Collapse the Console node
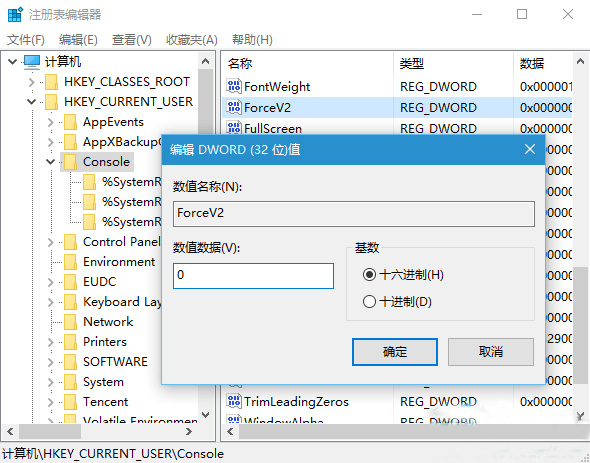The width and height of the screenshot is (590, 463). tap(50, 162)
